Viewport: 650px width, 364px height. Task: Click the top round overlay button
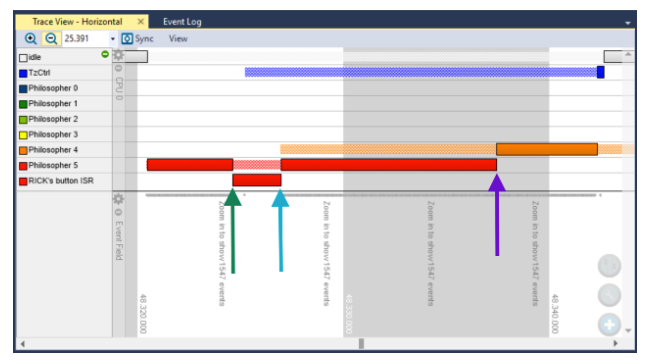609,266
